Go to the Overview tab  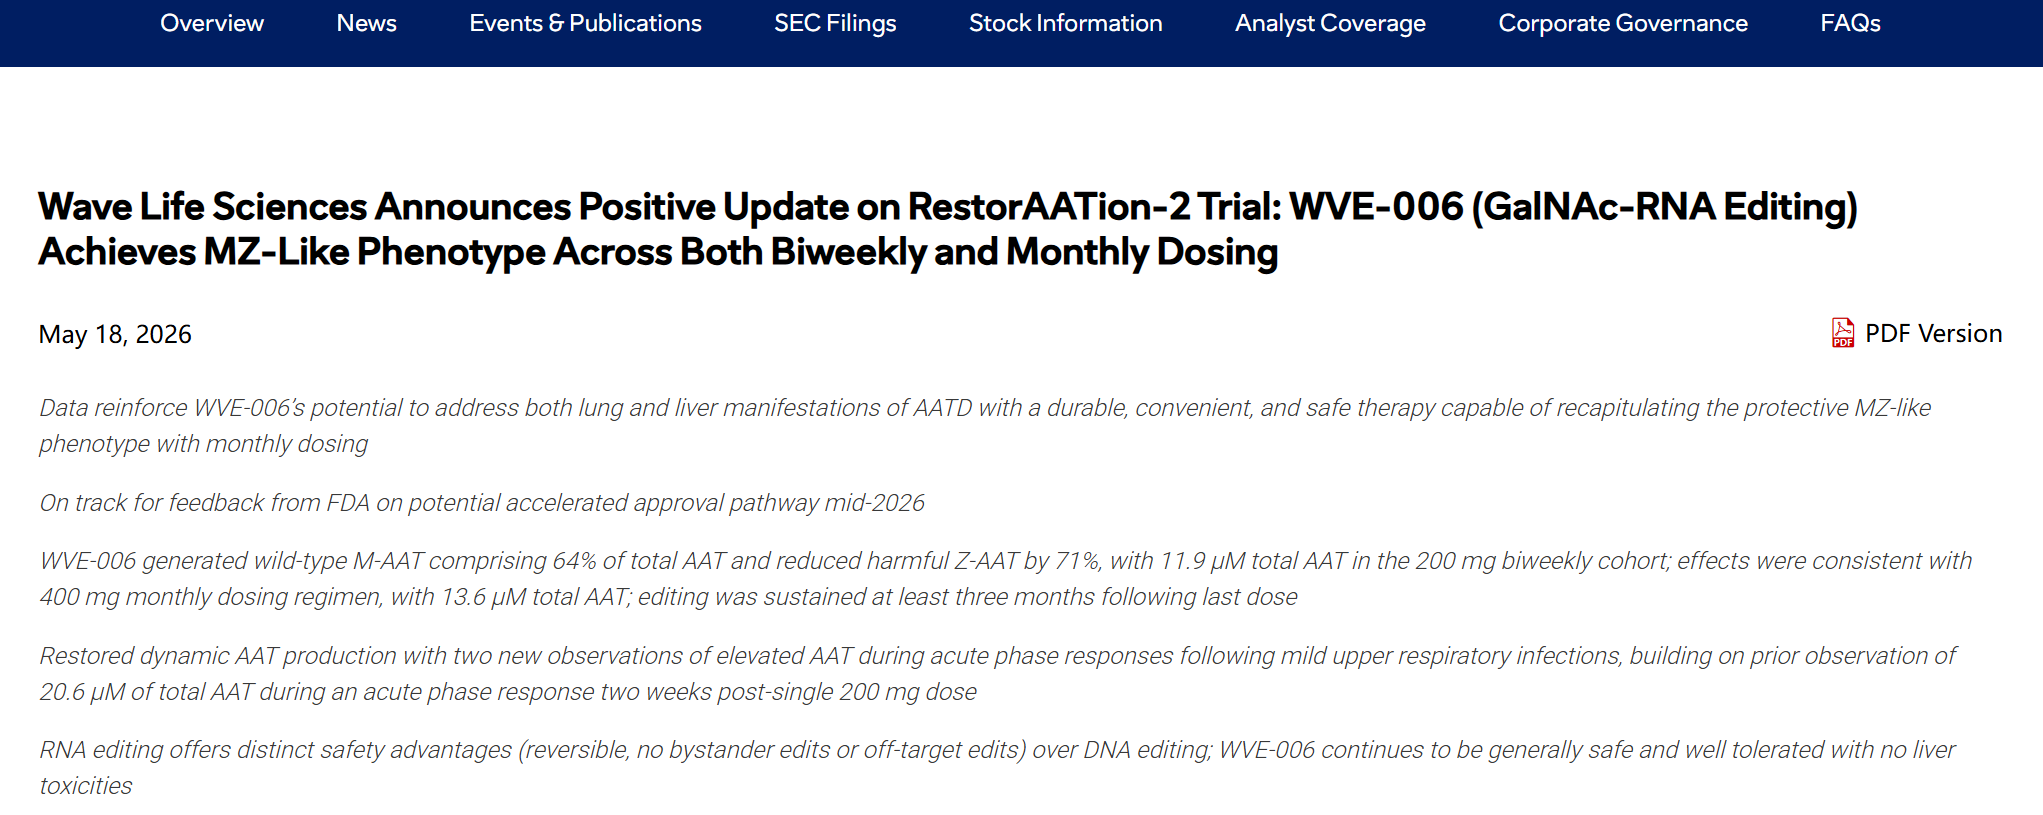212,23
